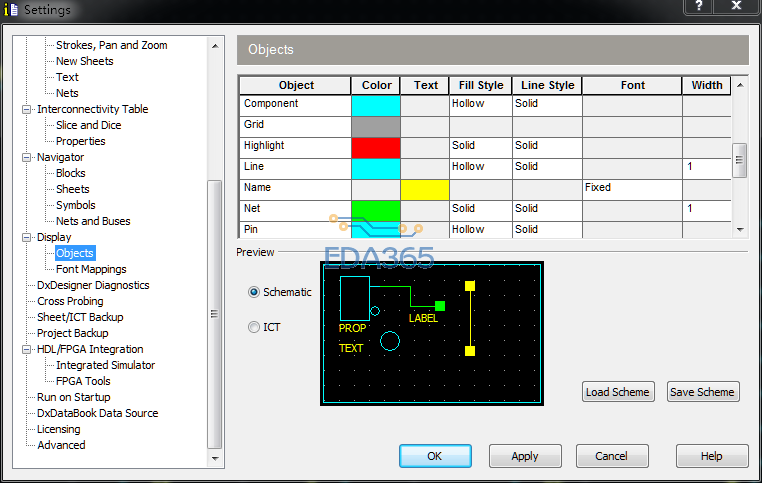Pick the red Highlight color swatch
This screenshot has height=483, width=762.
pyautogui.click(x=376, y=146)
